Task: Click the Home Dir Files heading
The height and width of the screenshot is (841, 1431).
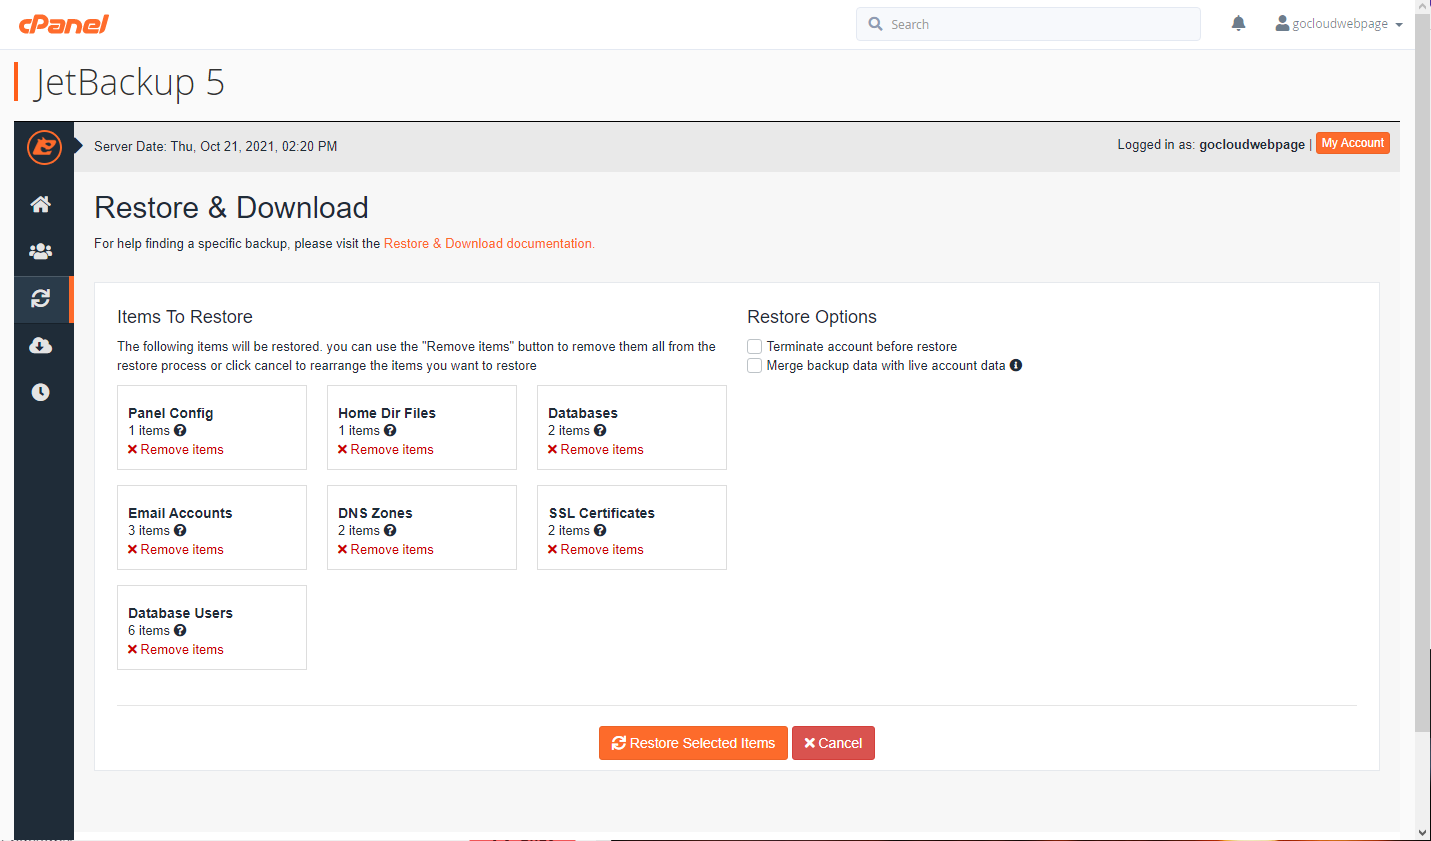Action: [x=387, y=413]
